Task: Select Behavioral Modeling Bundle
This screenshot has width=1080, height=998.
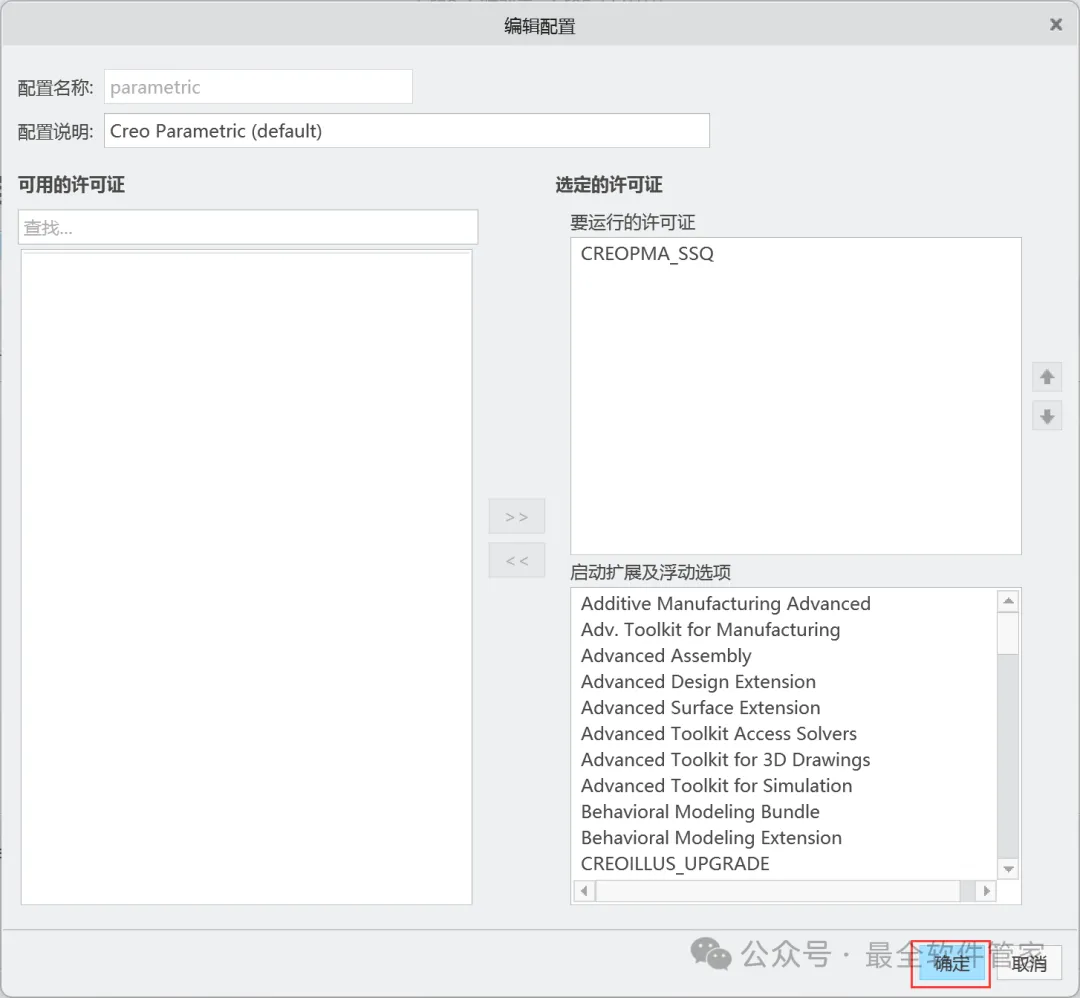Action: (x=700, y=811)
